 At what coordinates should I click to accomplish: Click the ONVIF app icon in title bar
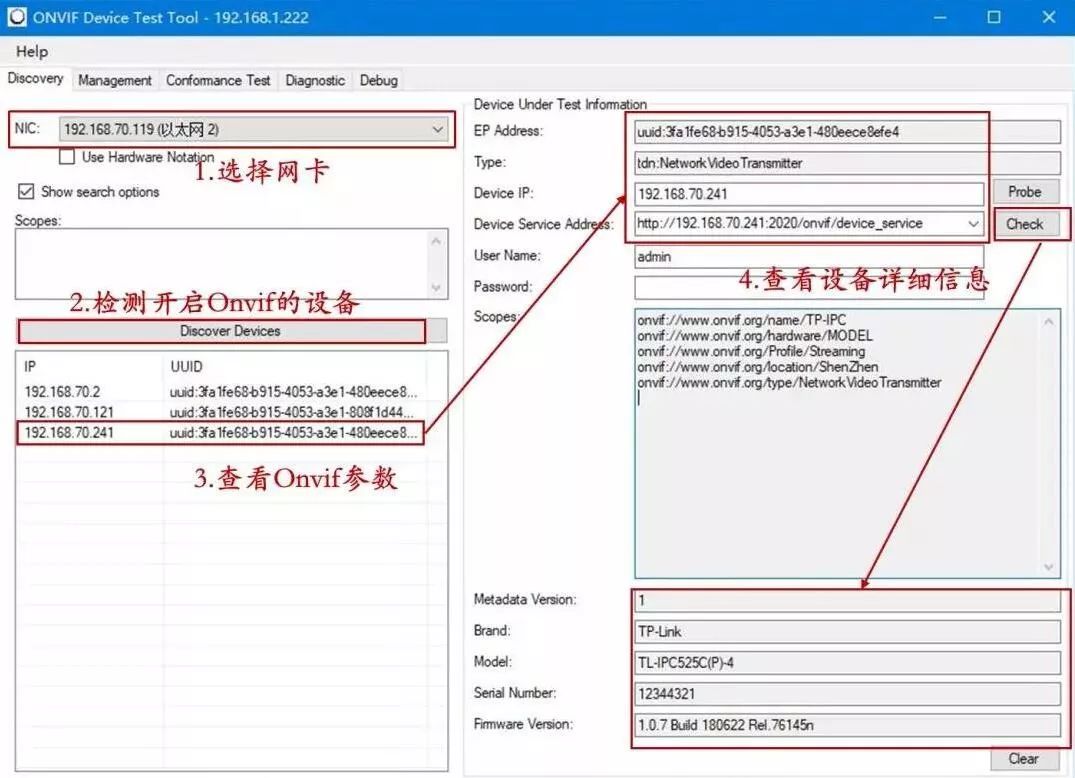point(16,17)
